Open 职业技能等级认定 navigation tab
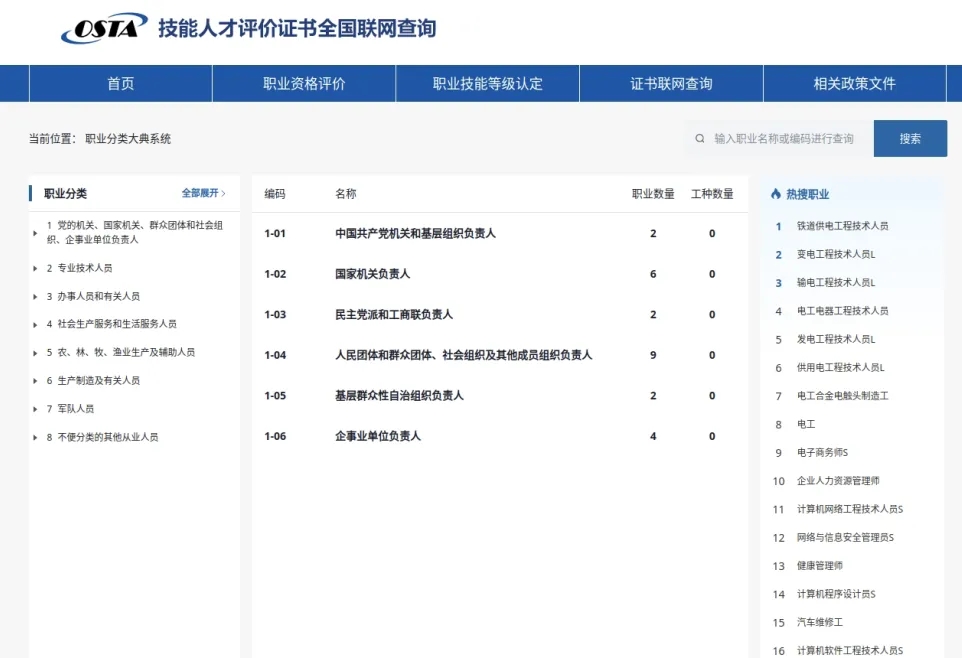Viewport: 962px width, 658px height. tap(487, 84)
